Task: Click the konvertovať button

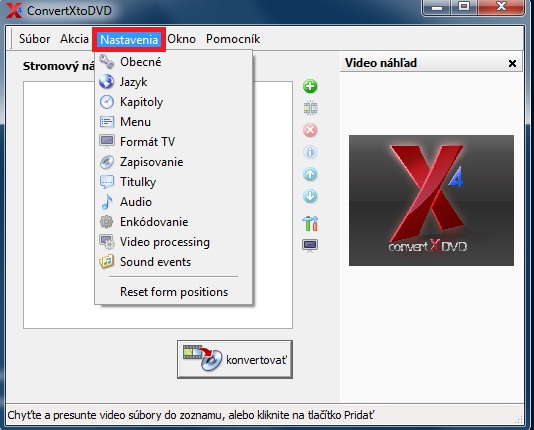Action: pos(235,359)
